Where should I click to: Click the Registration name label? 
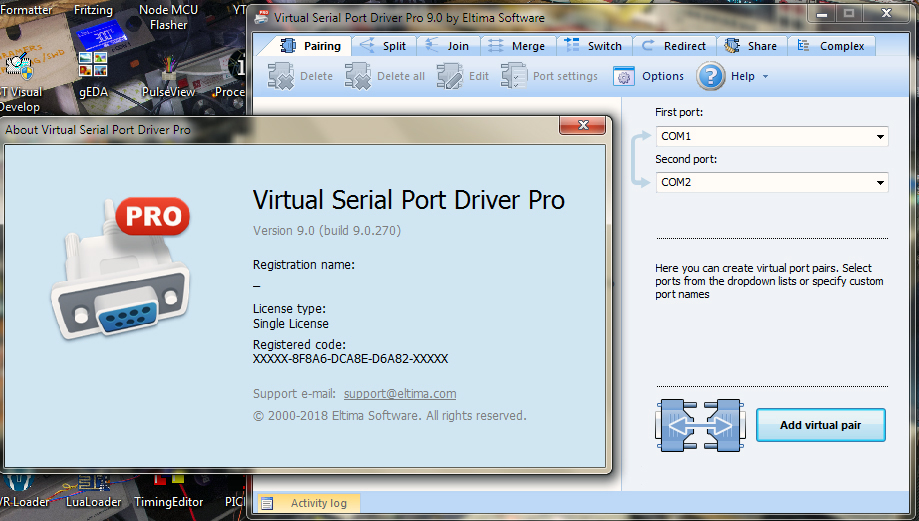(304, 265)
